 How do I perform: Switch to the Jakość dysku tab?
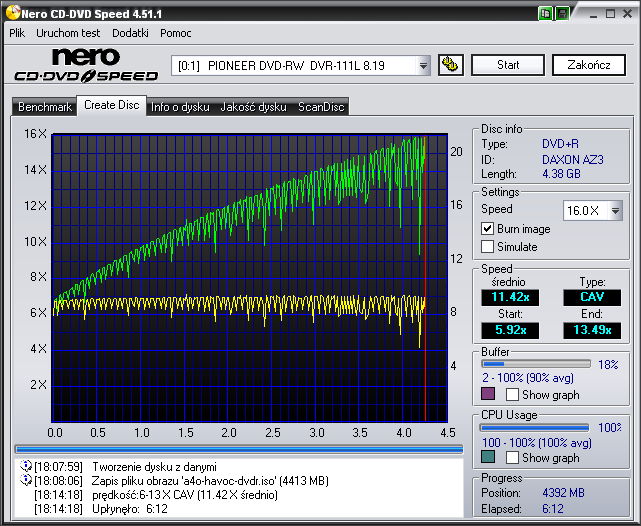tap(253, 107)
